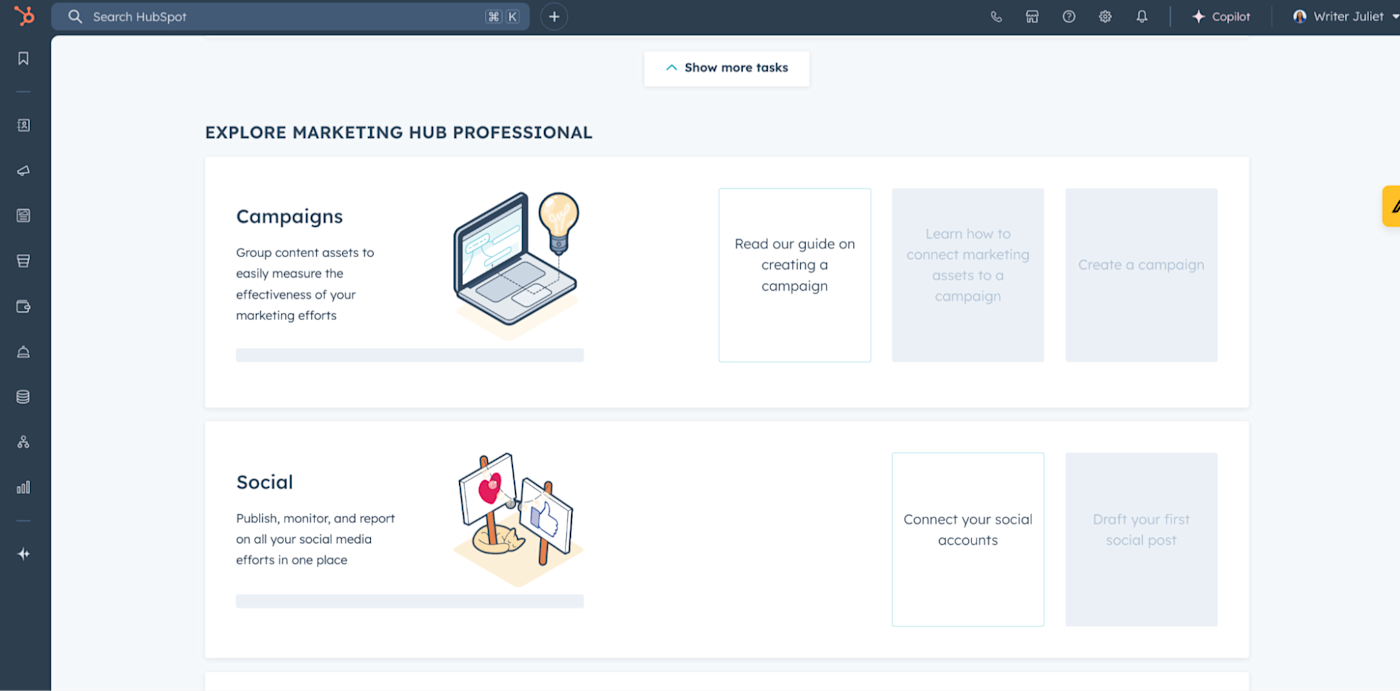Open the Breeze sparkle sidebar icon
The width and height of the screenshot is (1400, 691).
(24, 554)
